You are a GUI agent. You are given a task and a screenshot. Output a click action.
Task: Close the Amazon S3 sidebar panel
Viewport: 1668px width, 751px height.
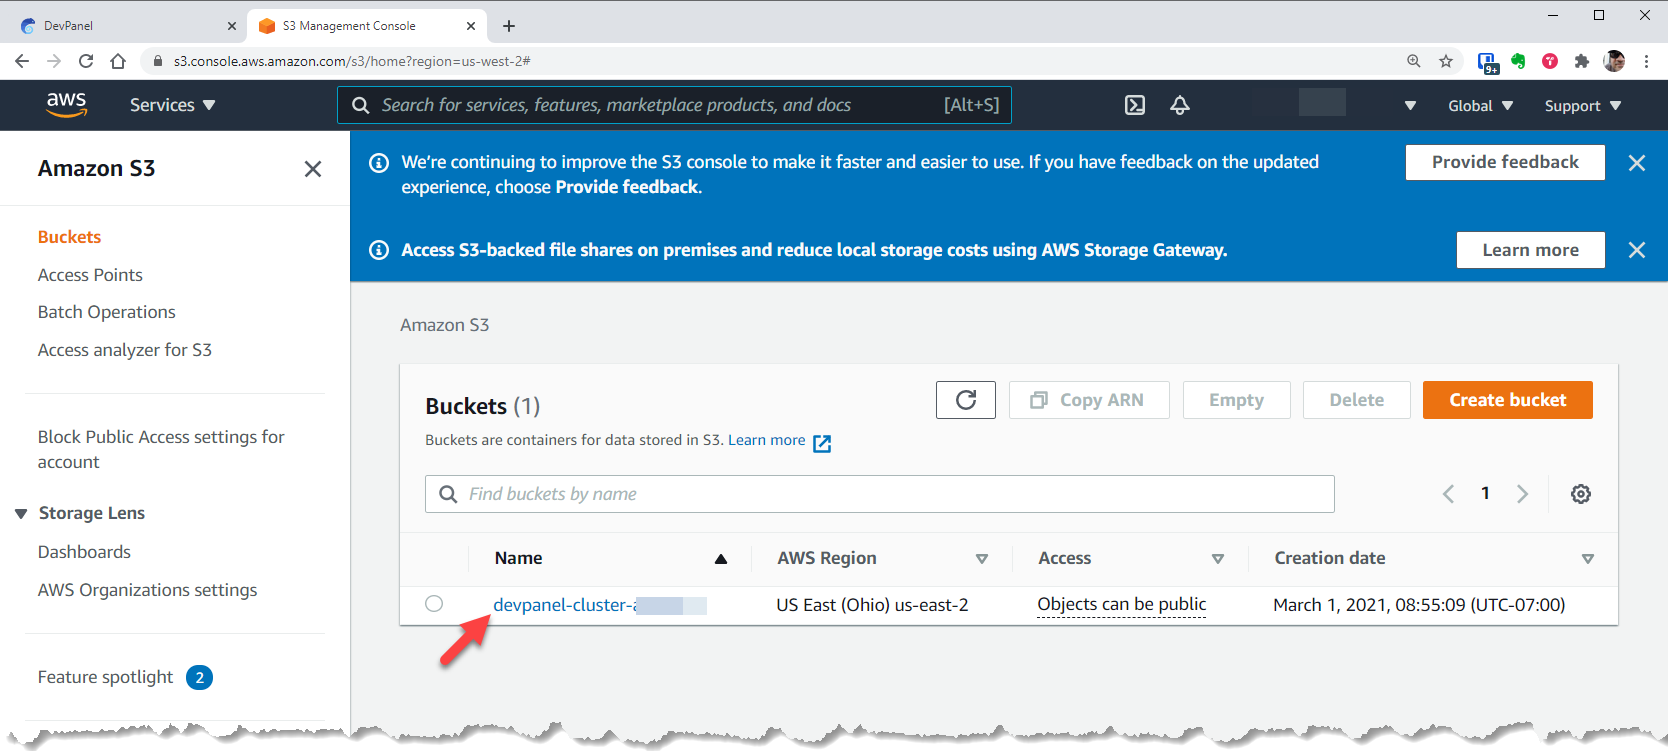(313, 169)
